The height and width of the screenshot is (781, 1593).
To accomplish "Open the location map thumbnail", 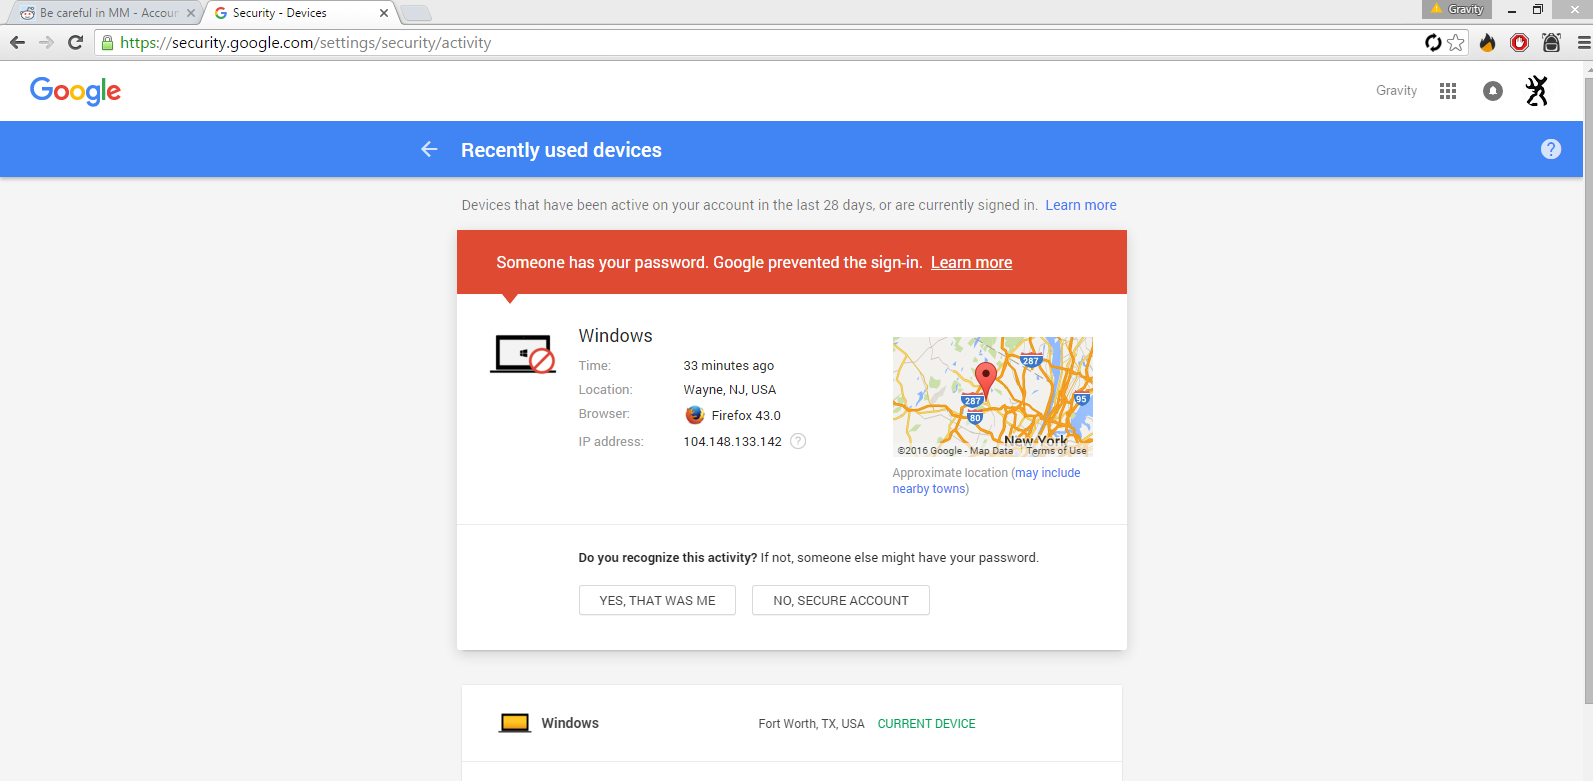I will tap(993, 397).
